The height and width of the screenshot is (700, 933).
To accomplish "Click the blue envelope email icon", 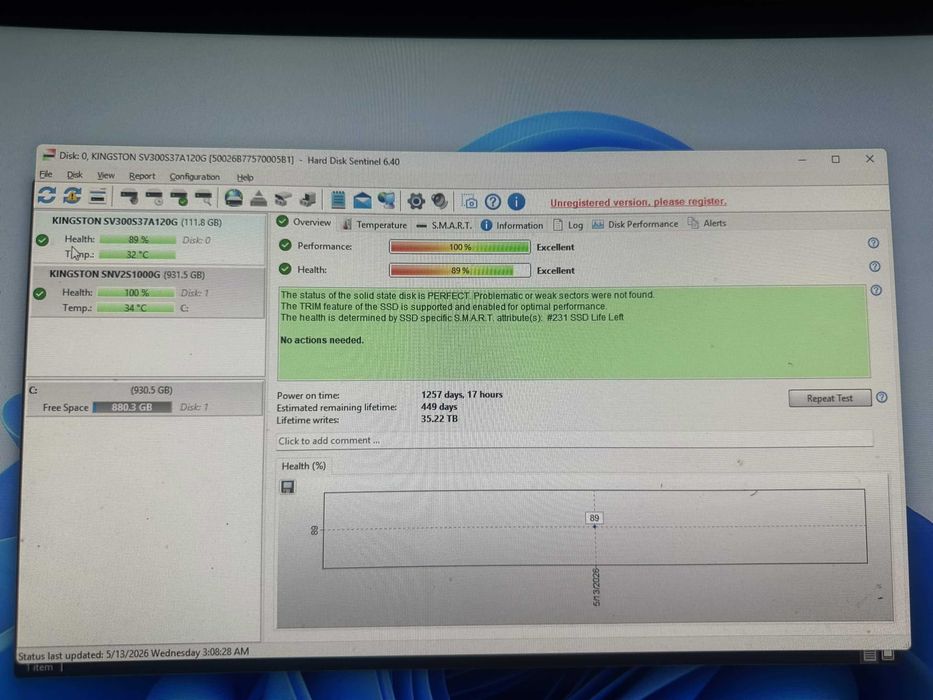I will click(x=362, y=201).
